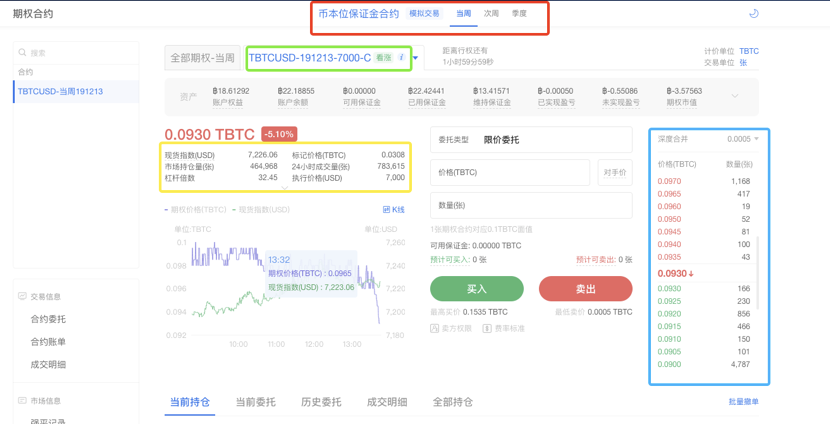Toggle 现货指数(USD) chart legend
Image resolution: width=830 pixels, height=424 pixels.
[261, 210]
